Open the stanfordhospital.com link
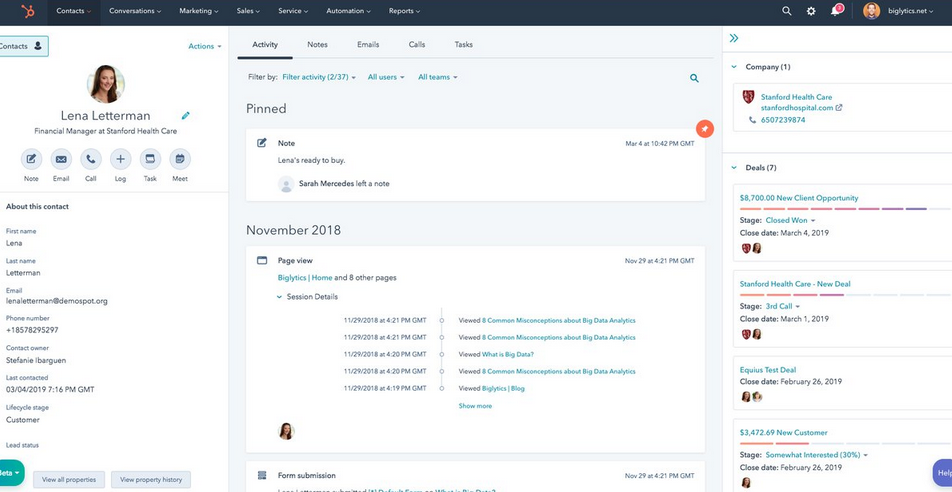The width and height of the screenshot is (952, 492). (797, 108)
